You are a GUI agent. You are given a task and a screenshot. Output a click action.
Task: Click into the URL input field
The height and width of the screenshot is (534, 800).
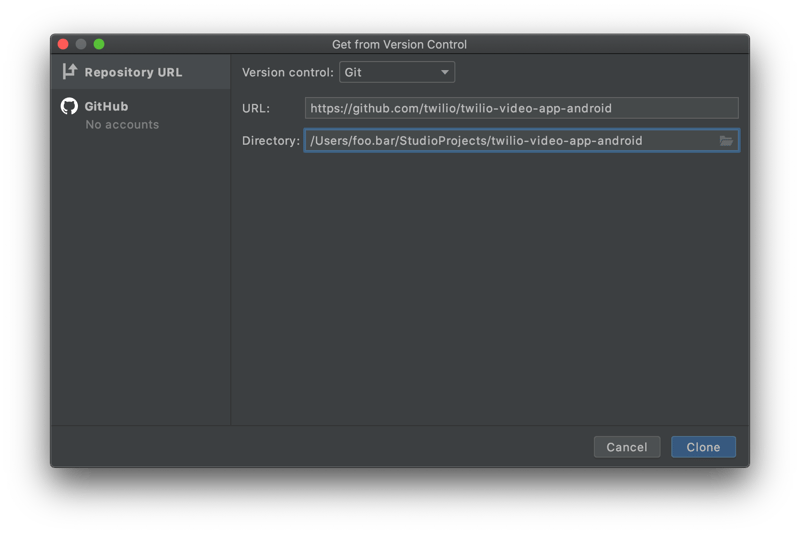(521, 108)
